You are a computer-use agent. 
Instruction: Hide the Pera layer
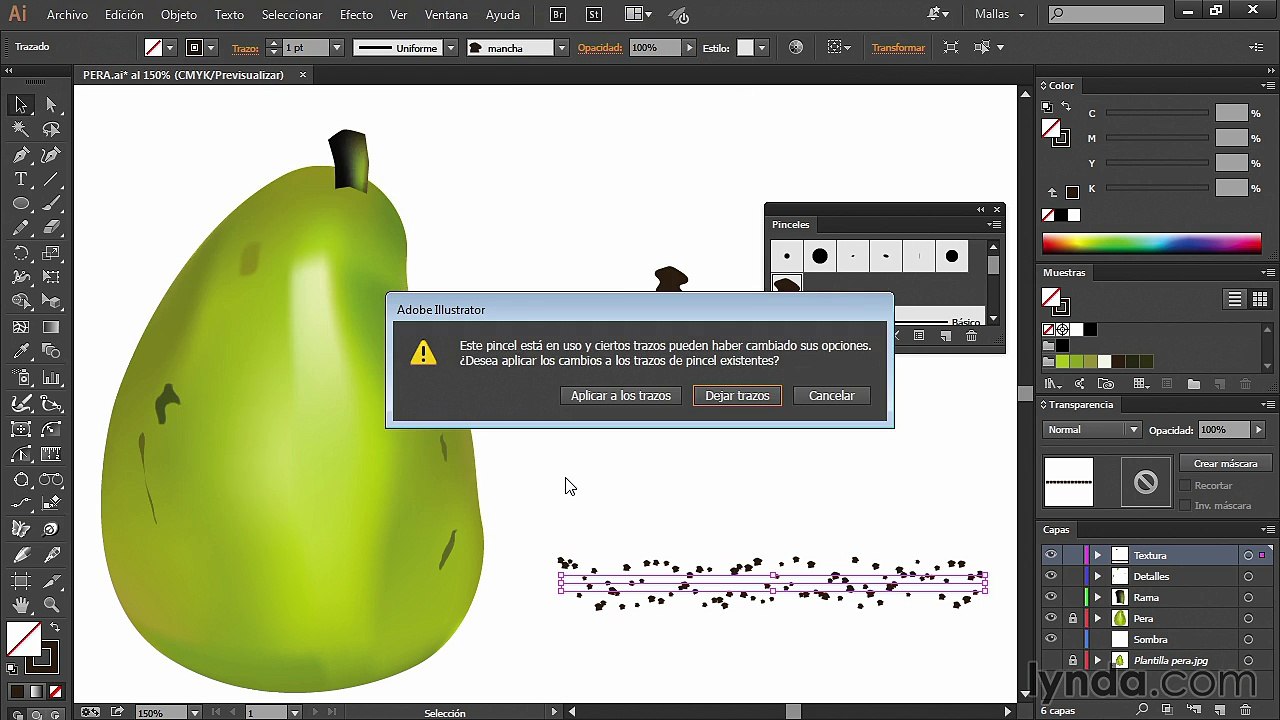[x=1050, y=618]
